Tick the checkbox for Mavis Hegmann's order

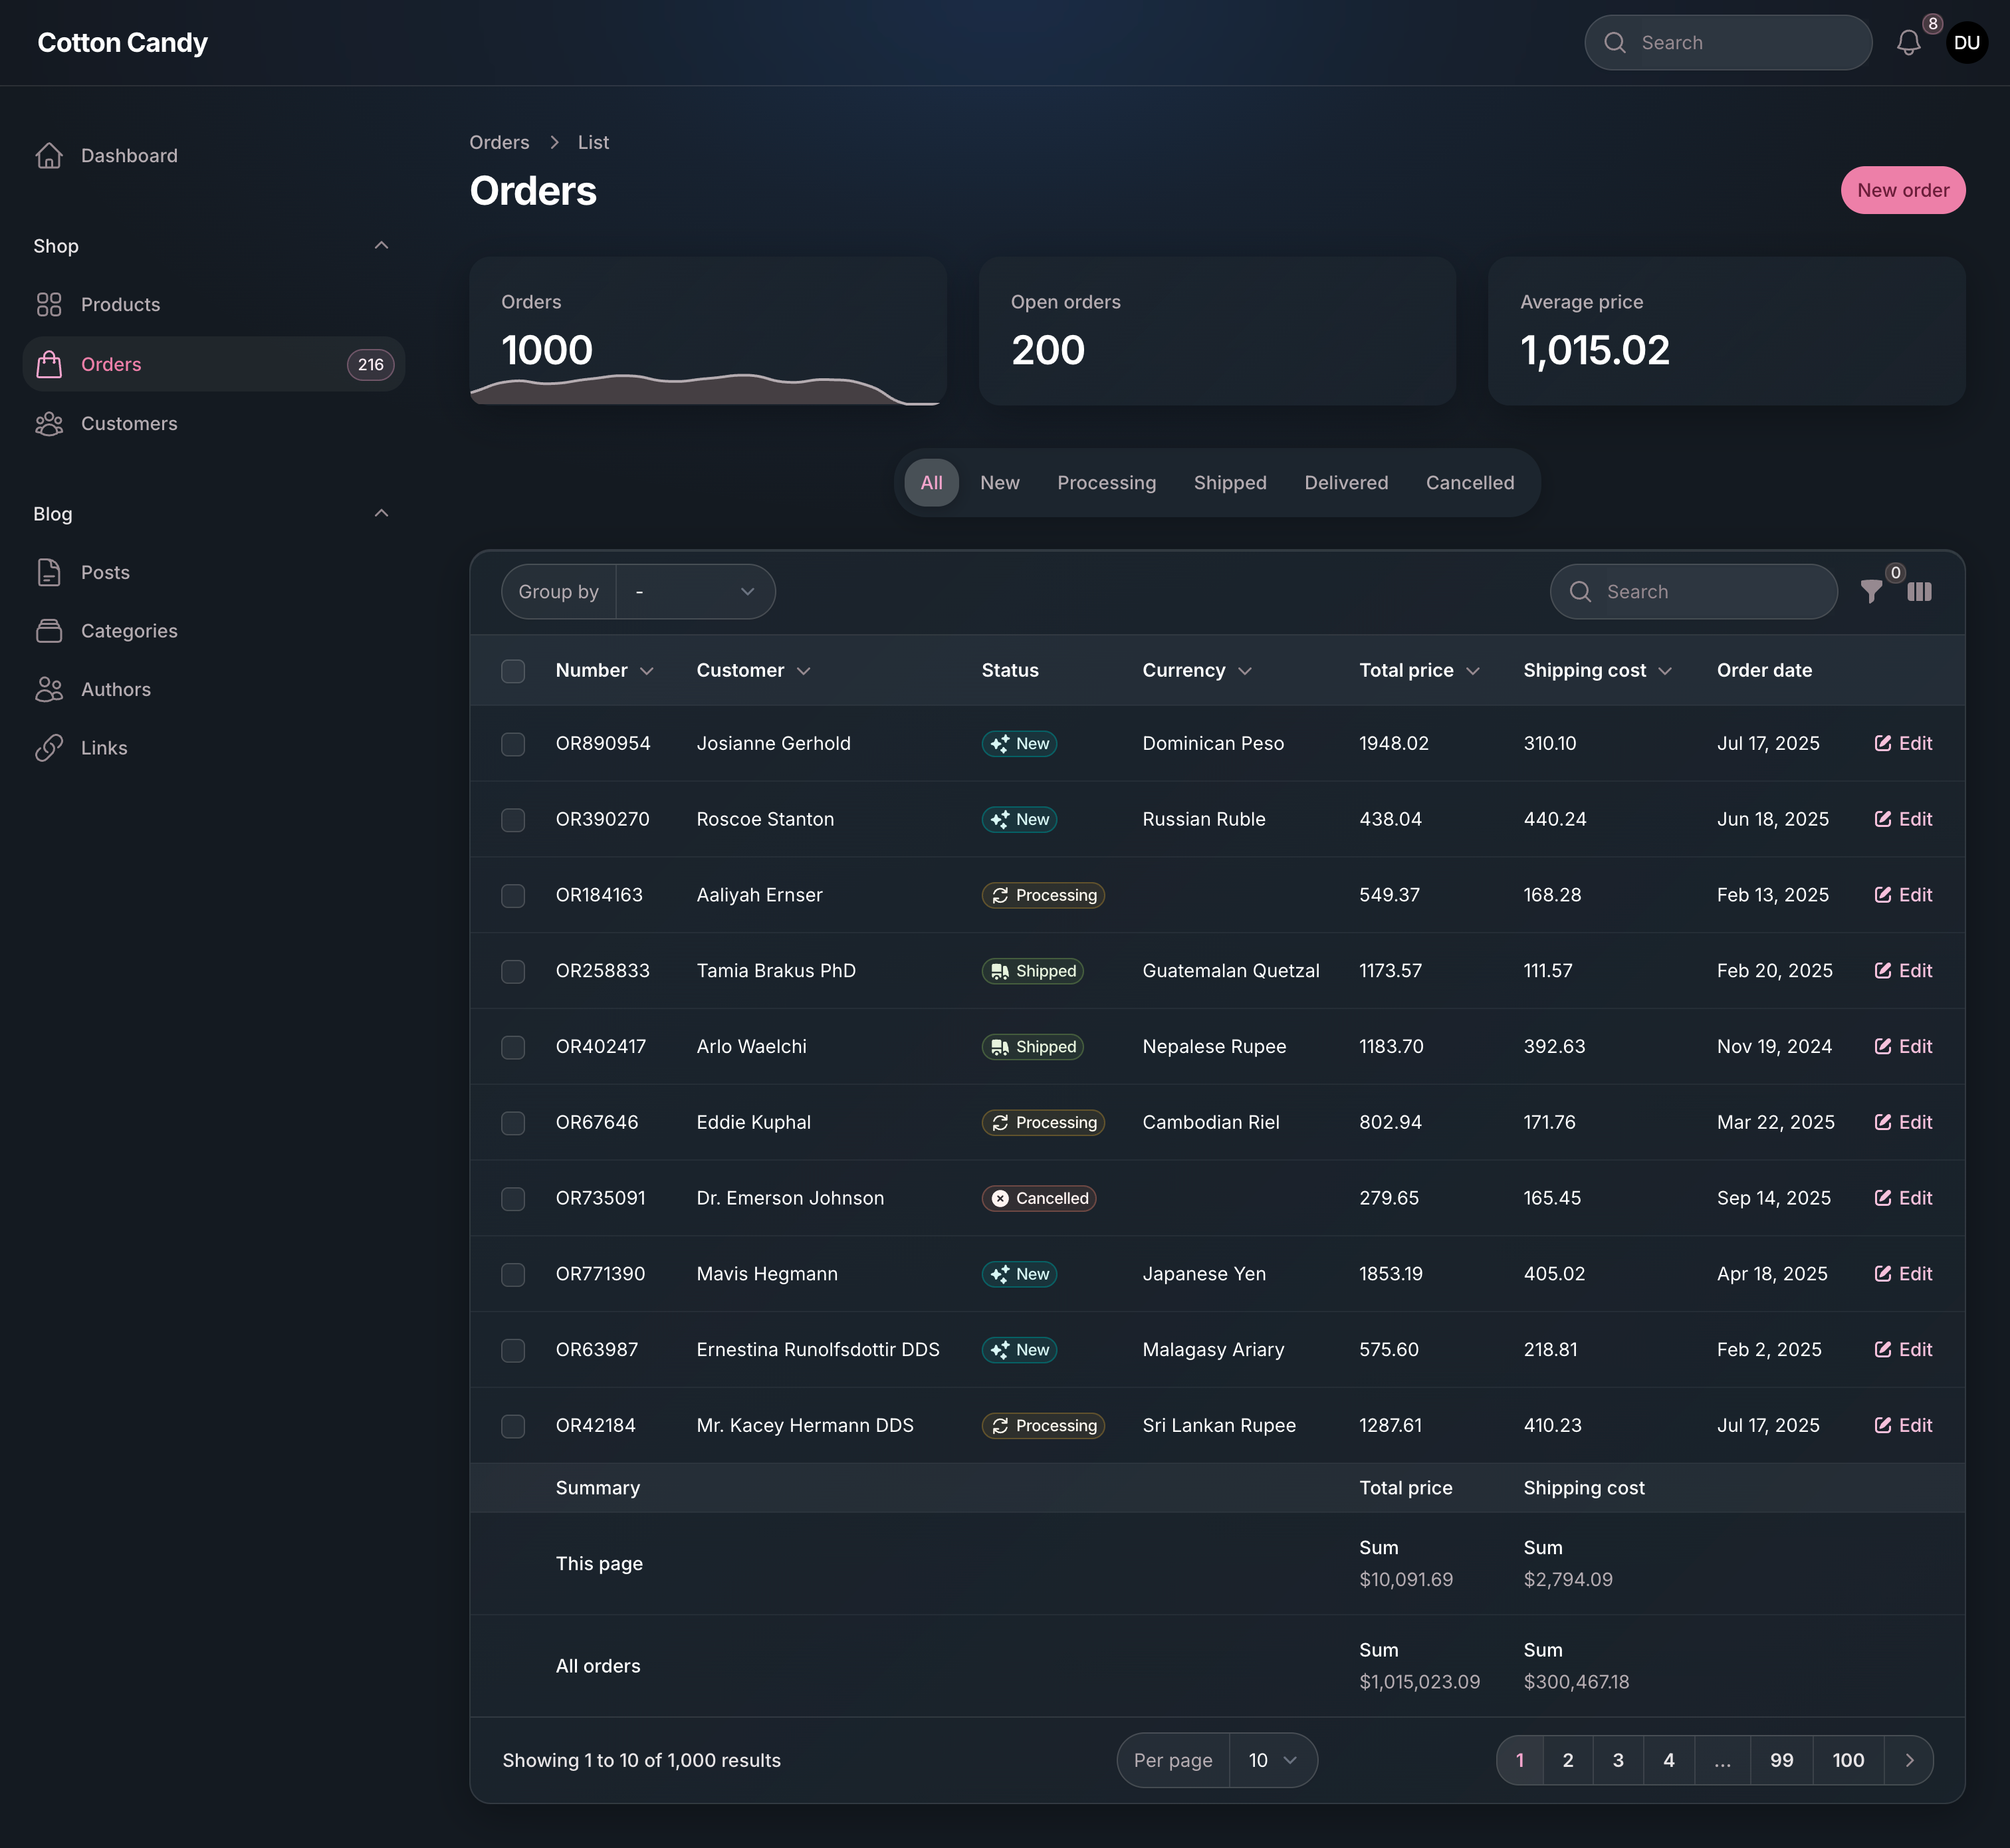pos(513,1274)
